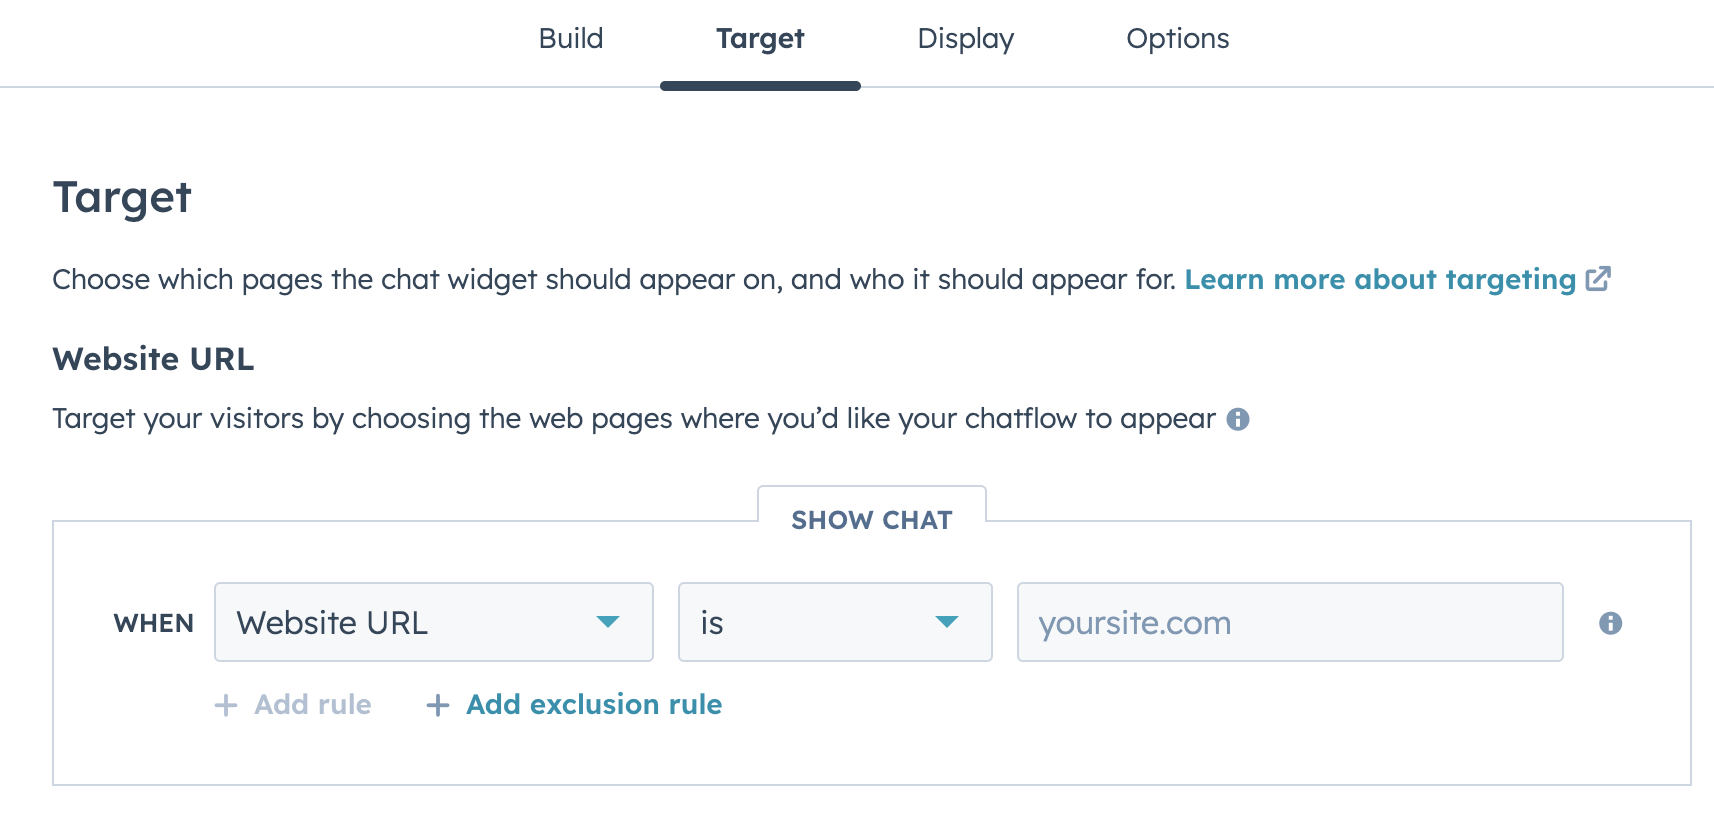Click plus icon beside Add exclusion rule
Screen dimensions: 1714x814
437,705
